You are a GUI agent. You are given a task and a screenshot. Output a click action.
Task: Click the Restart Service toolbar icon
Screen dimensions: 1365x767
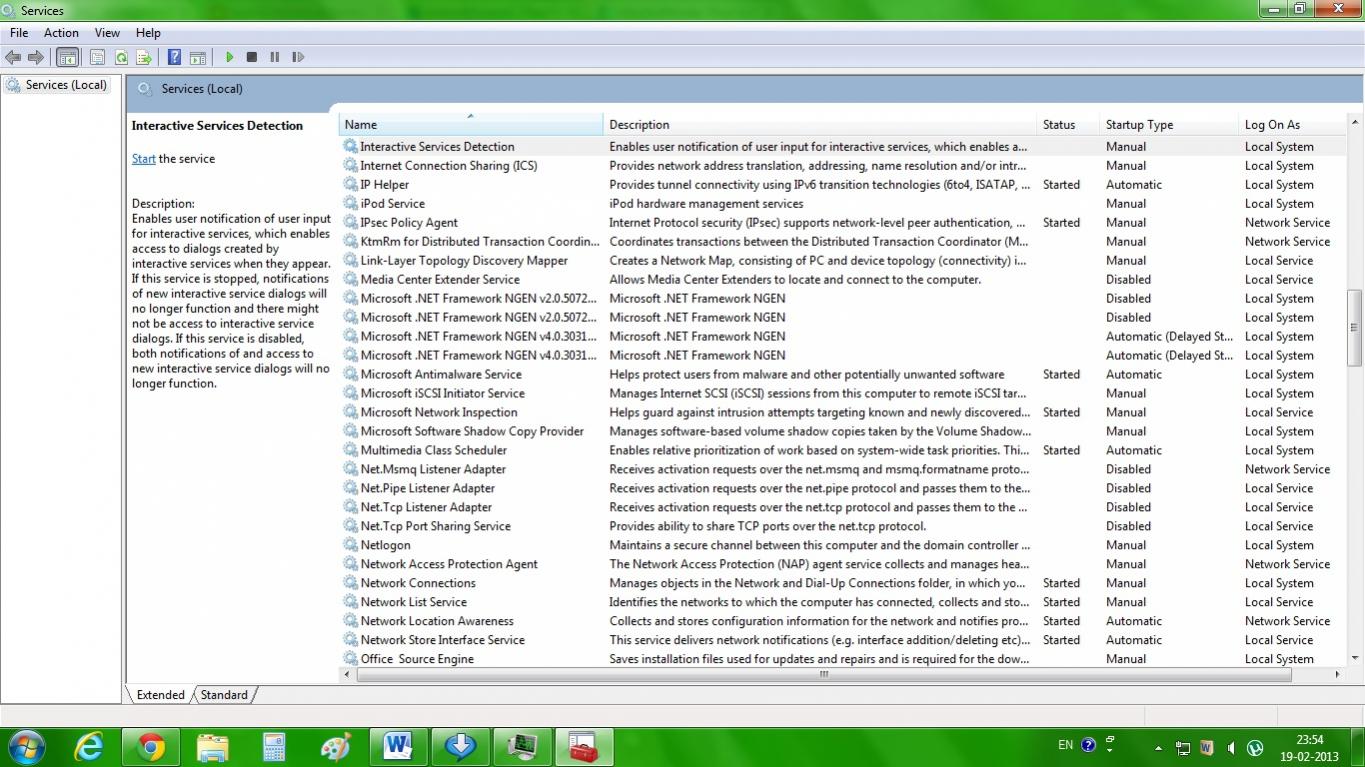298,58
